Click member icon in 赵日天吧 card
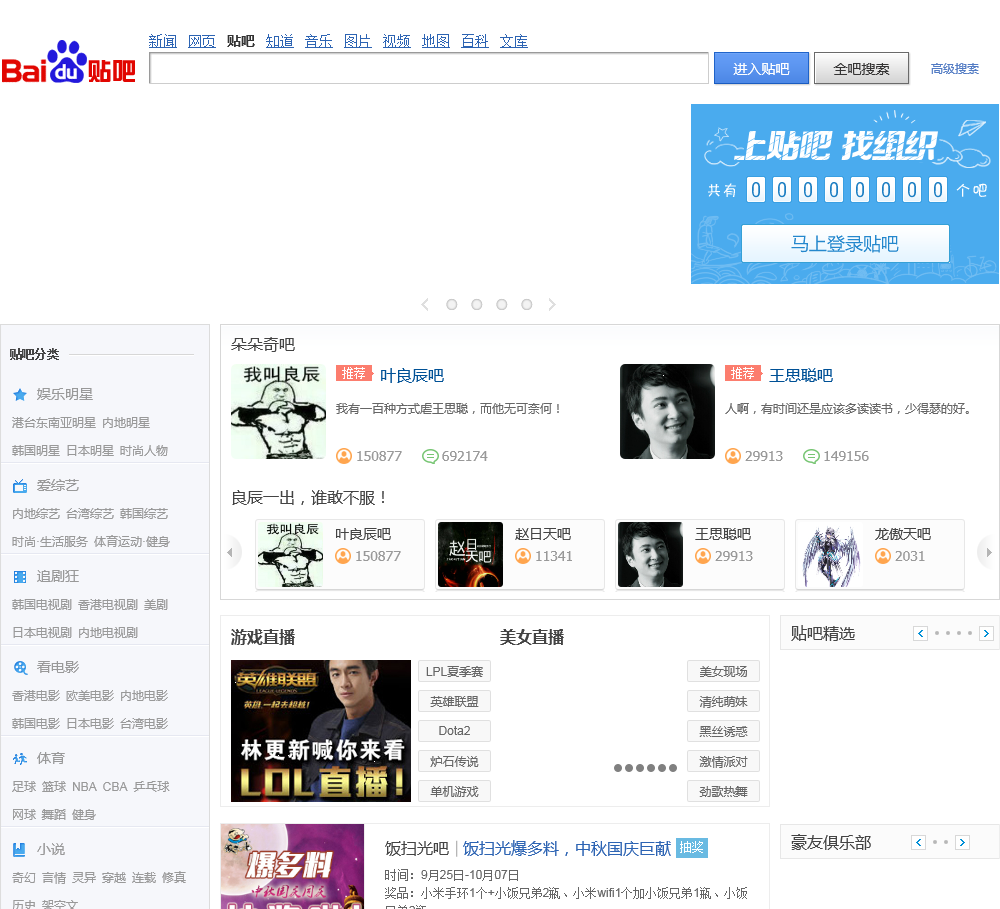This screenshot has width=1000, height=909. point(523,556)
